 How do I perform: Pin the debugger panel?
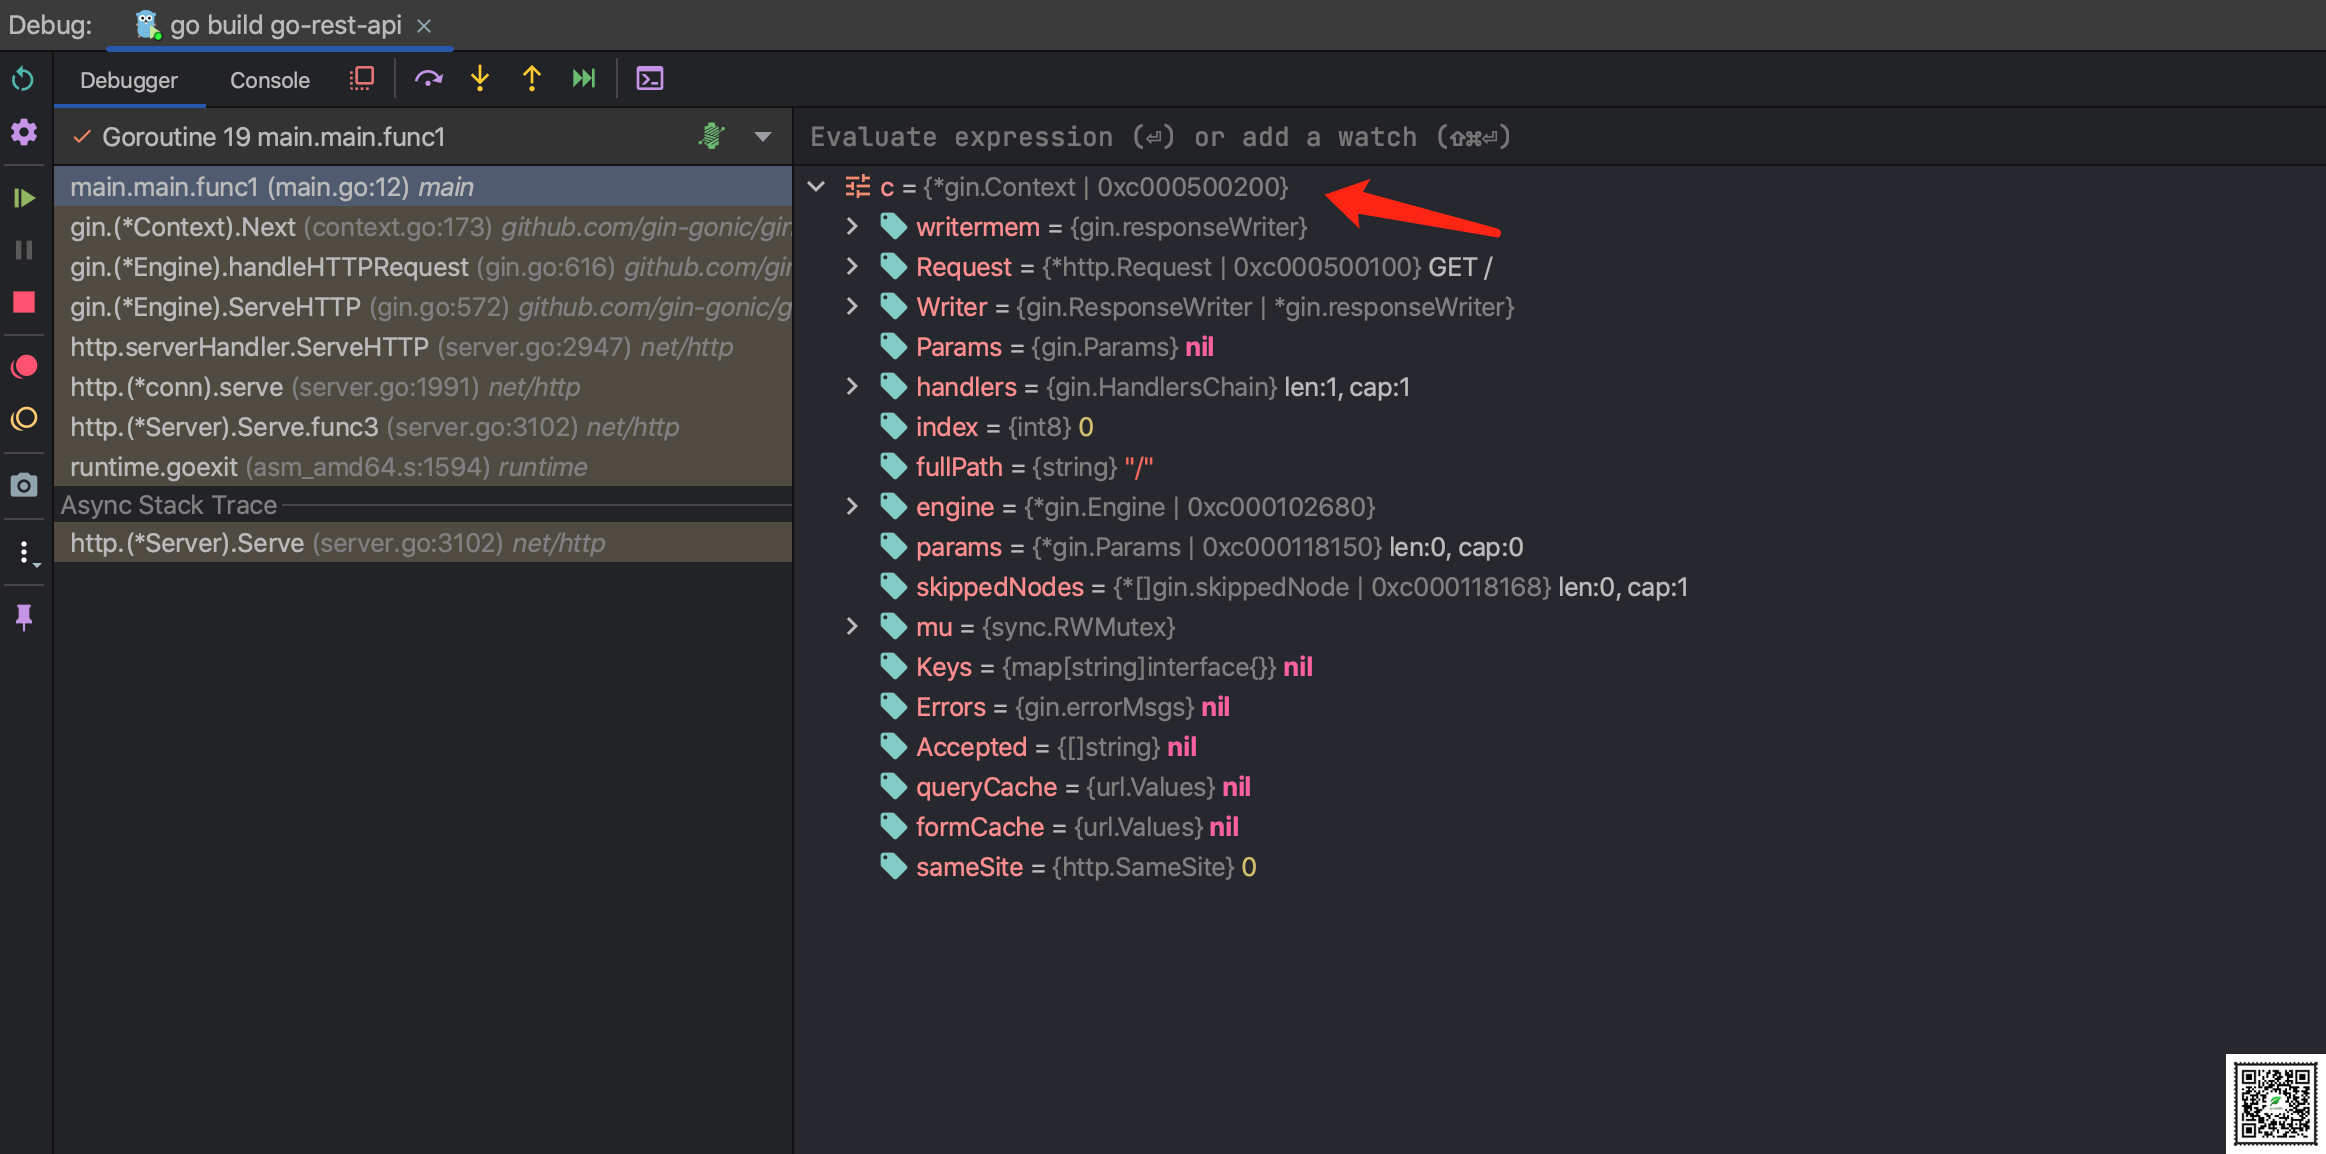tap(23, 617)
